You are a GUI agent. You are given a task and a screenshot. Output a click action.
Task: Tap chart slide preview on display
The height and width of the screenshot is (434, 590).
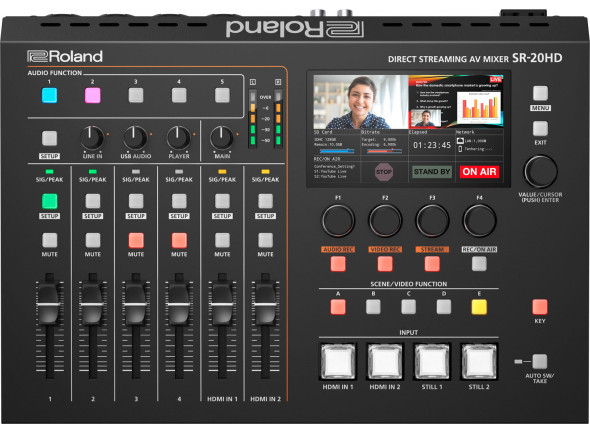[x=456, y=102]
